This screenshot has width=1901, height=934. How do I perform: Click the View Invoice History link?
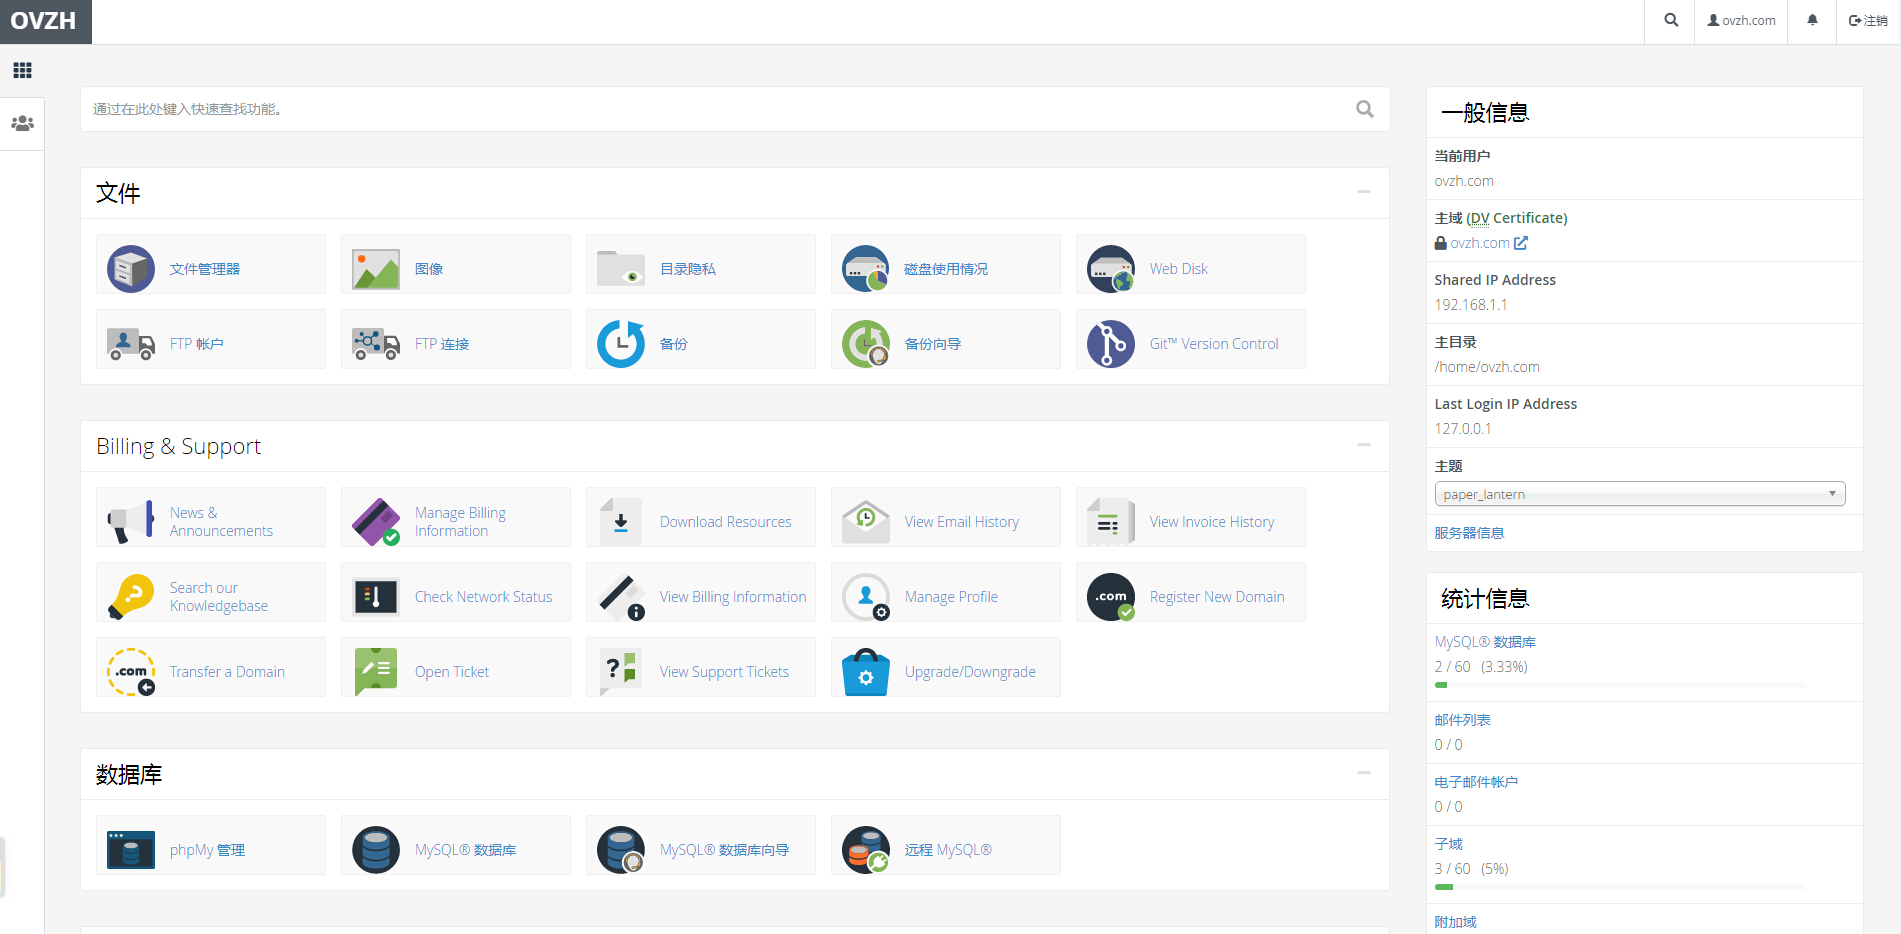tap(1211, 522)
